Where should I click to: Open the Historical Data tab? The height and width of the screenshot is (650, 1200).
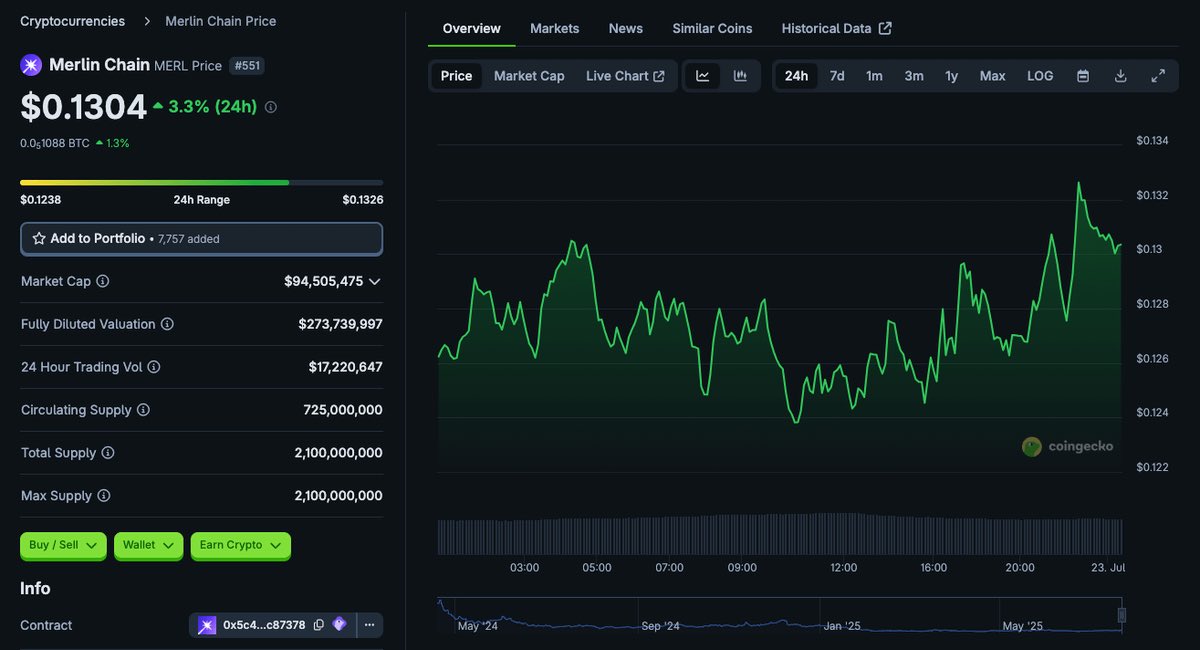(836, 28)
